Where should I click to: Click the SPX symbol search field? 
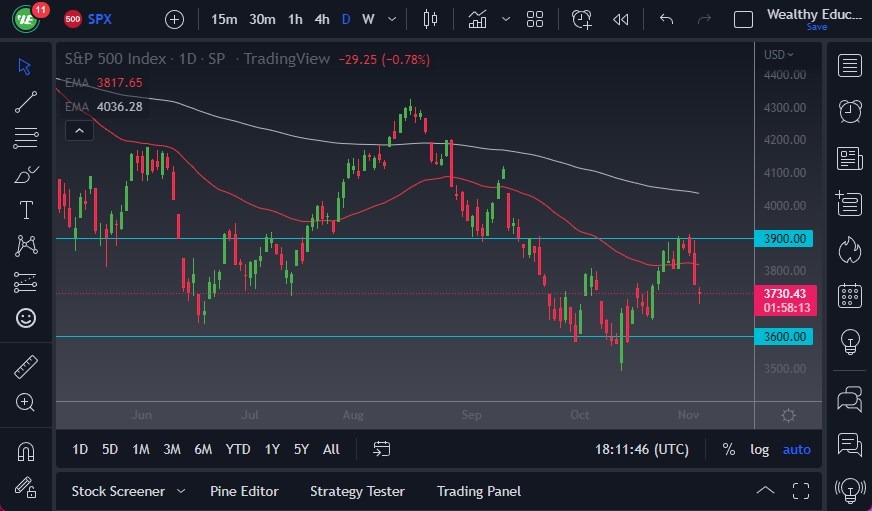[x=100, y=19]
